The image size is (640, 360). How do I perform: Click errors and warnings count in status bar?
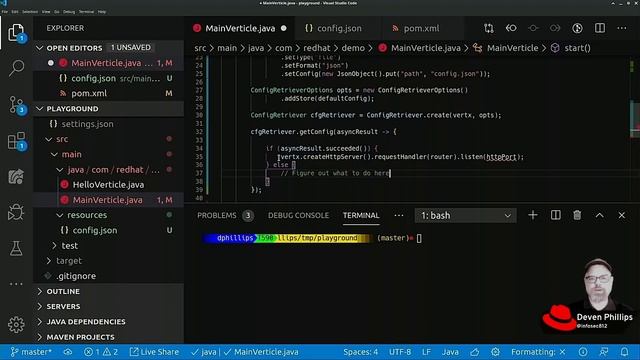[101, 352]
